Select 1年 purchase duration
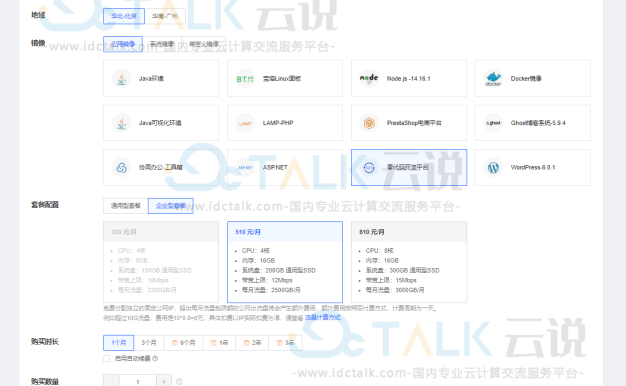The width and height of the screenshot is (626, 386). [219, 342]
